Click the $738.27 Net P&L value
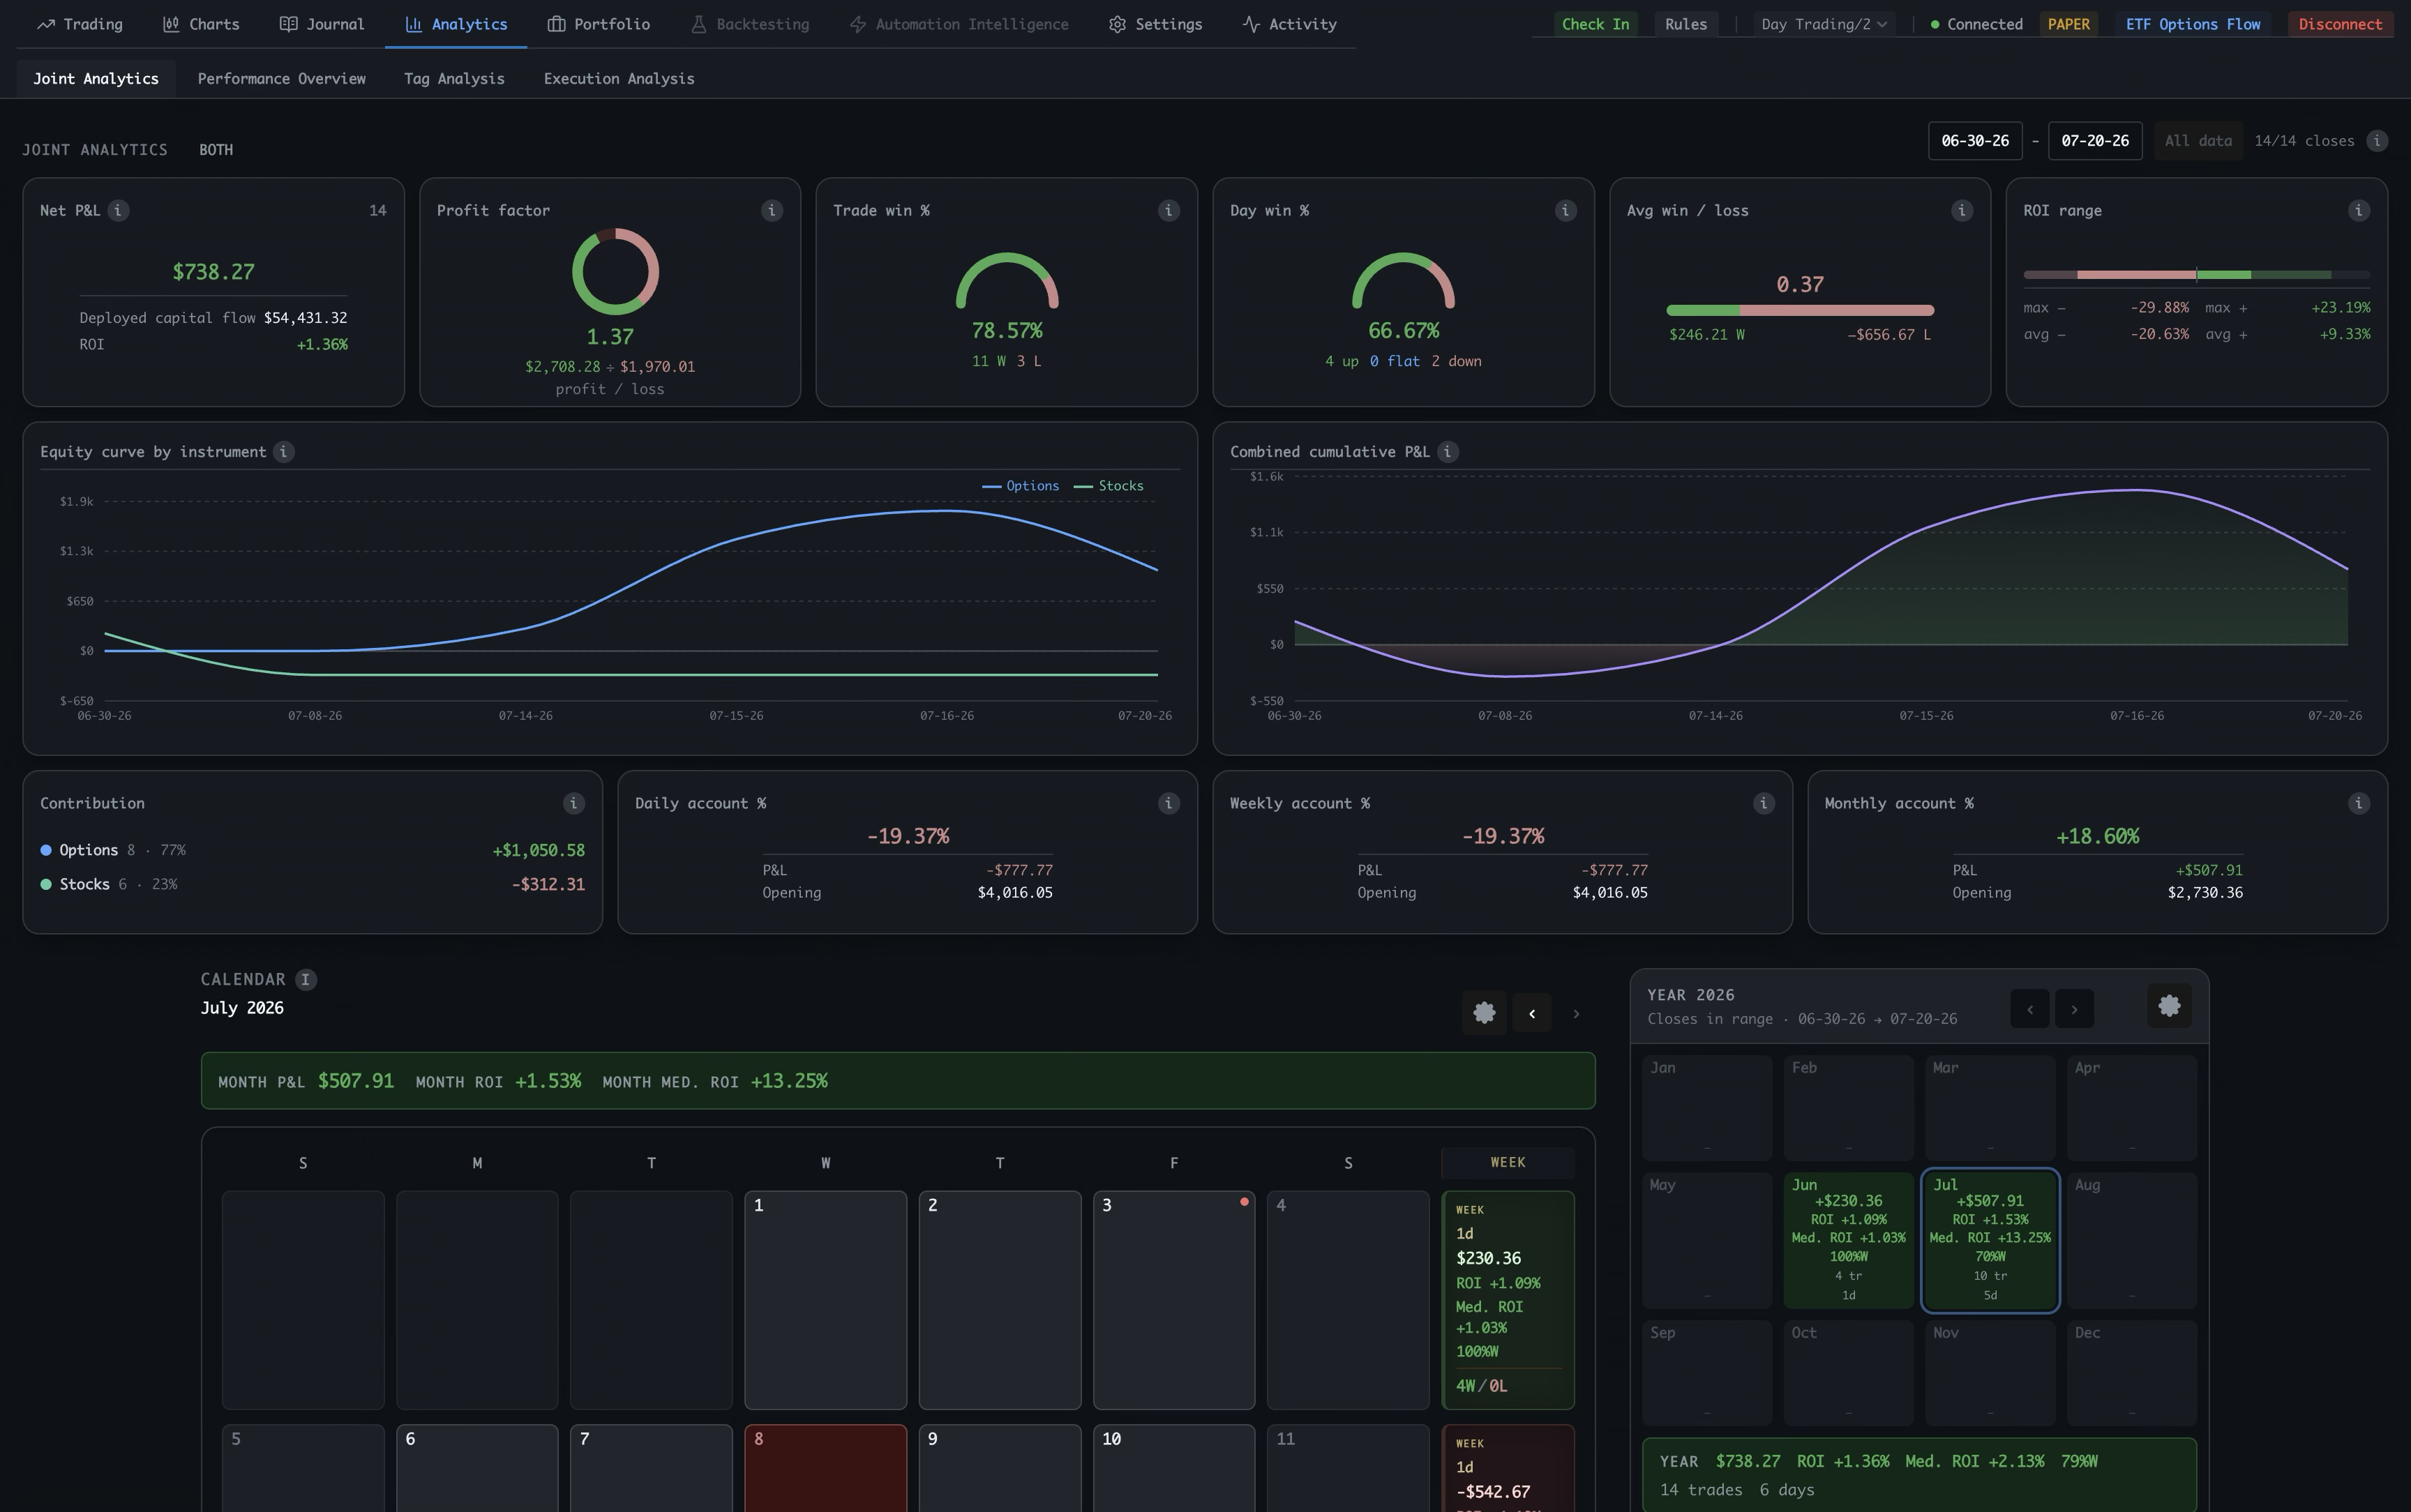Image resolution: width=2411 pixels, height=1512 pixels. coord(213,272)
